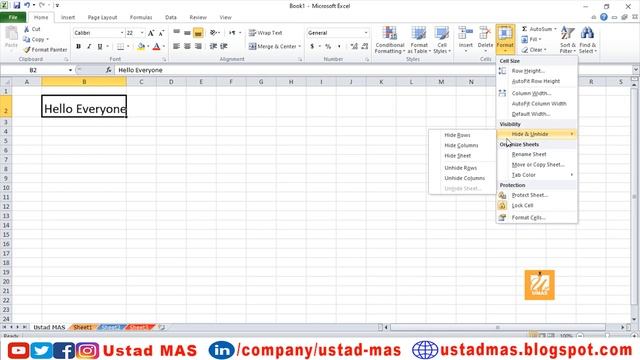Toggle Wrap Text
This screenshot has width=640, height=360.
click(265, 33)
